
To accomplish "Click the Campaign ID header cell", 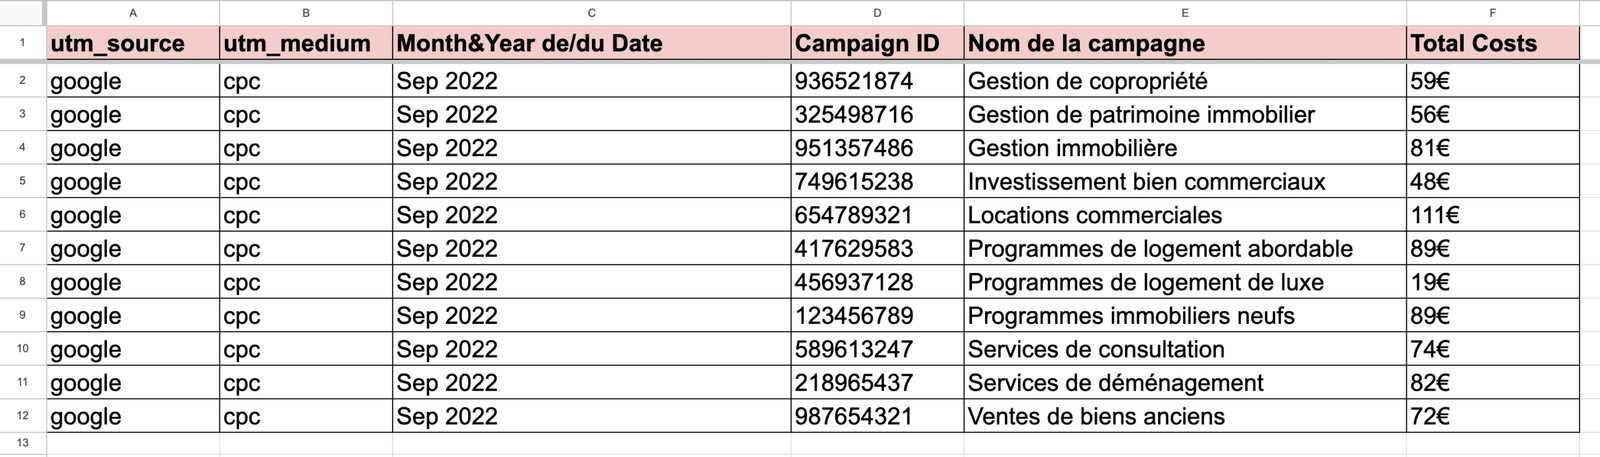I will [877, 43].
